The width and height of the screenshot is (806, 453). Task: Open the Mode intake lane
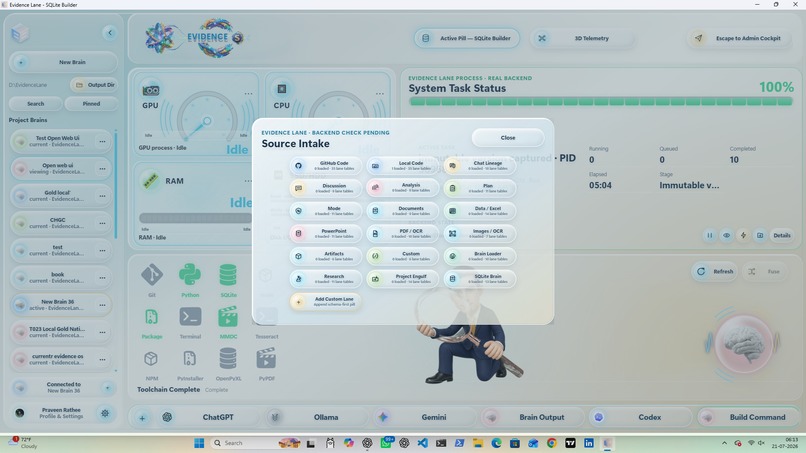(325, 211)
